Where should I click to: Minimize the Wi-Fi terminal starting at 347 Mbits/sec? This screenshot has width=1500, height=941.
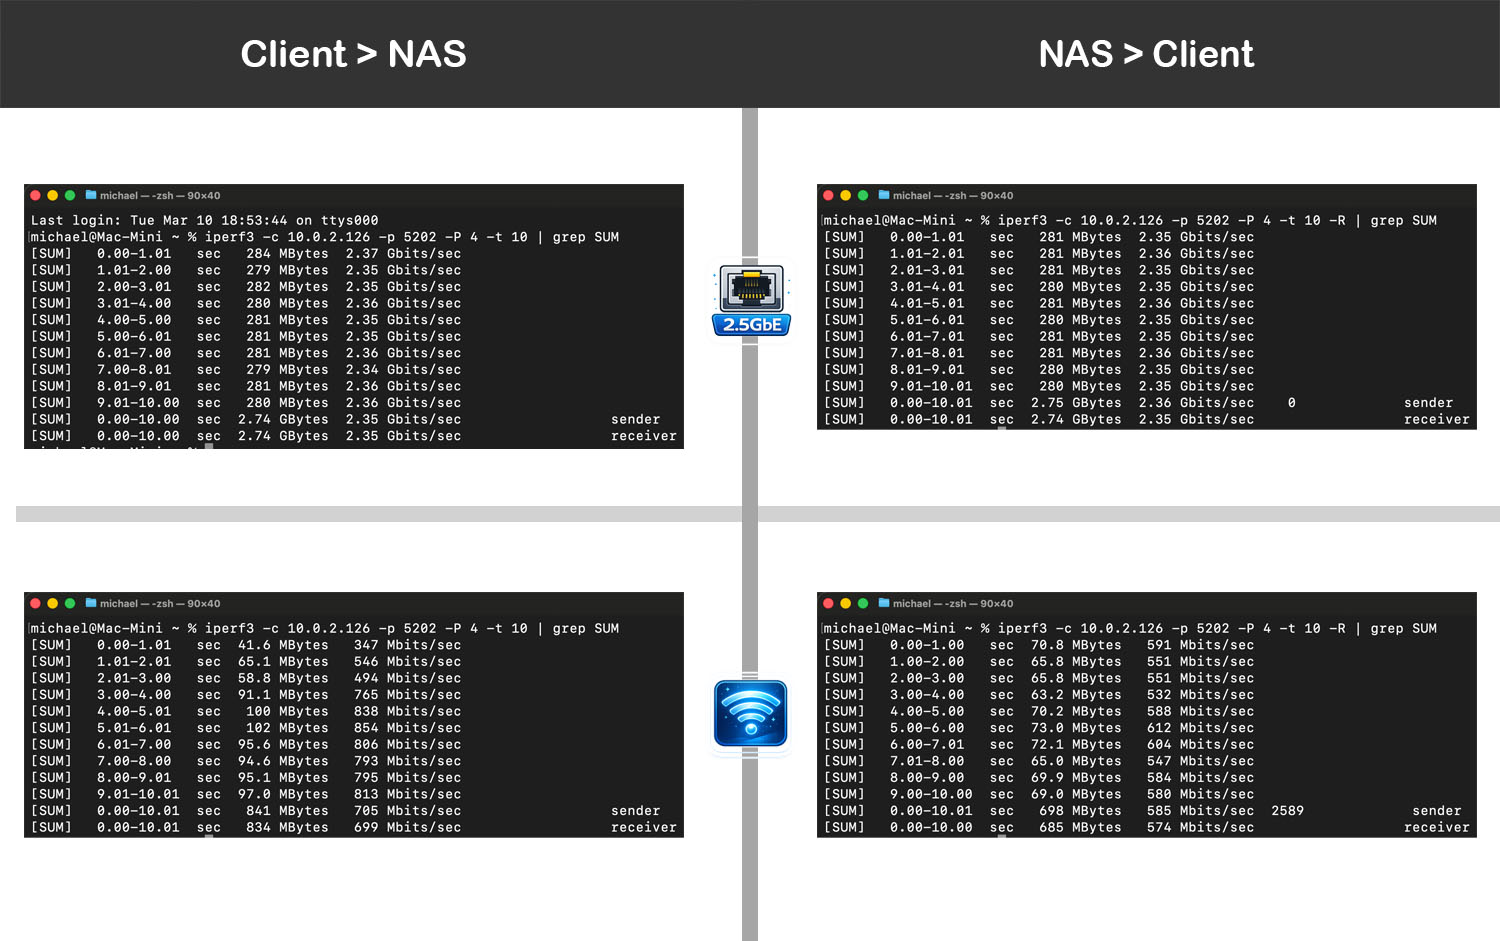click(53, 603)
